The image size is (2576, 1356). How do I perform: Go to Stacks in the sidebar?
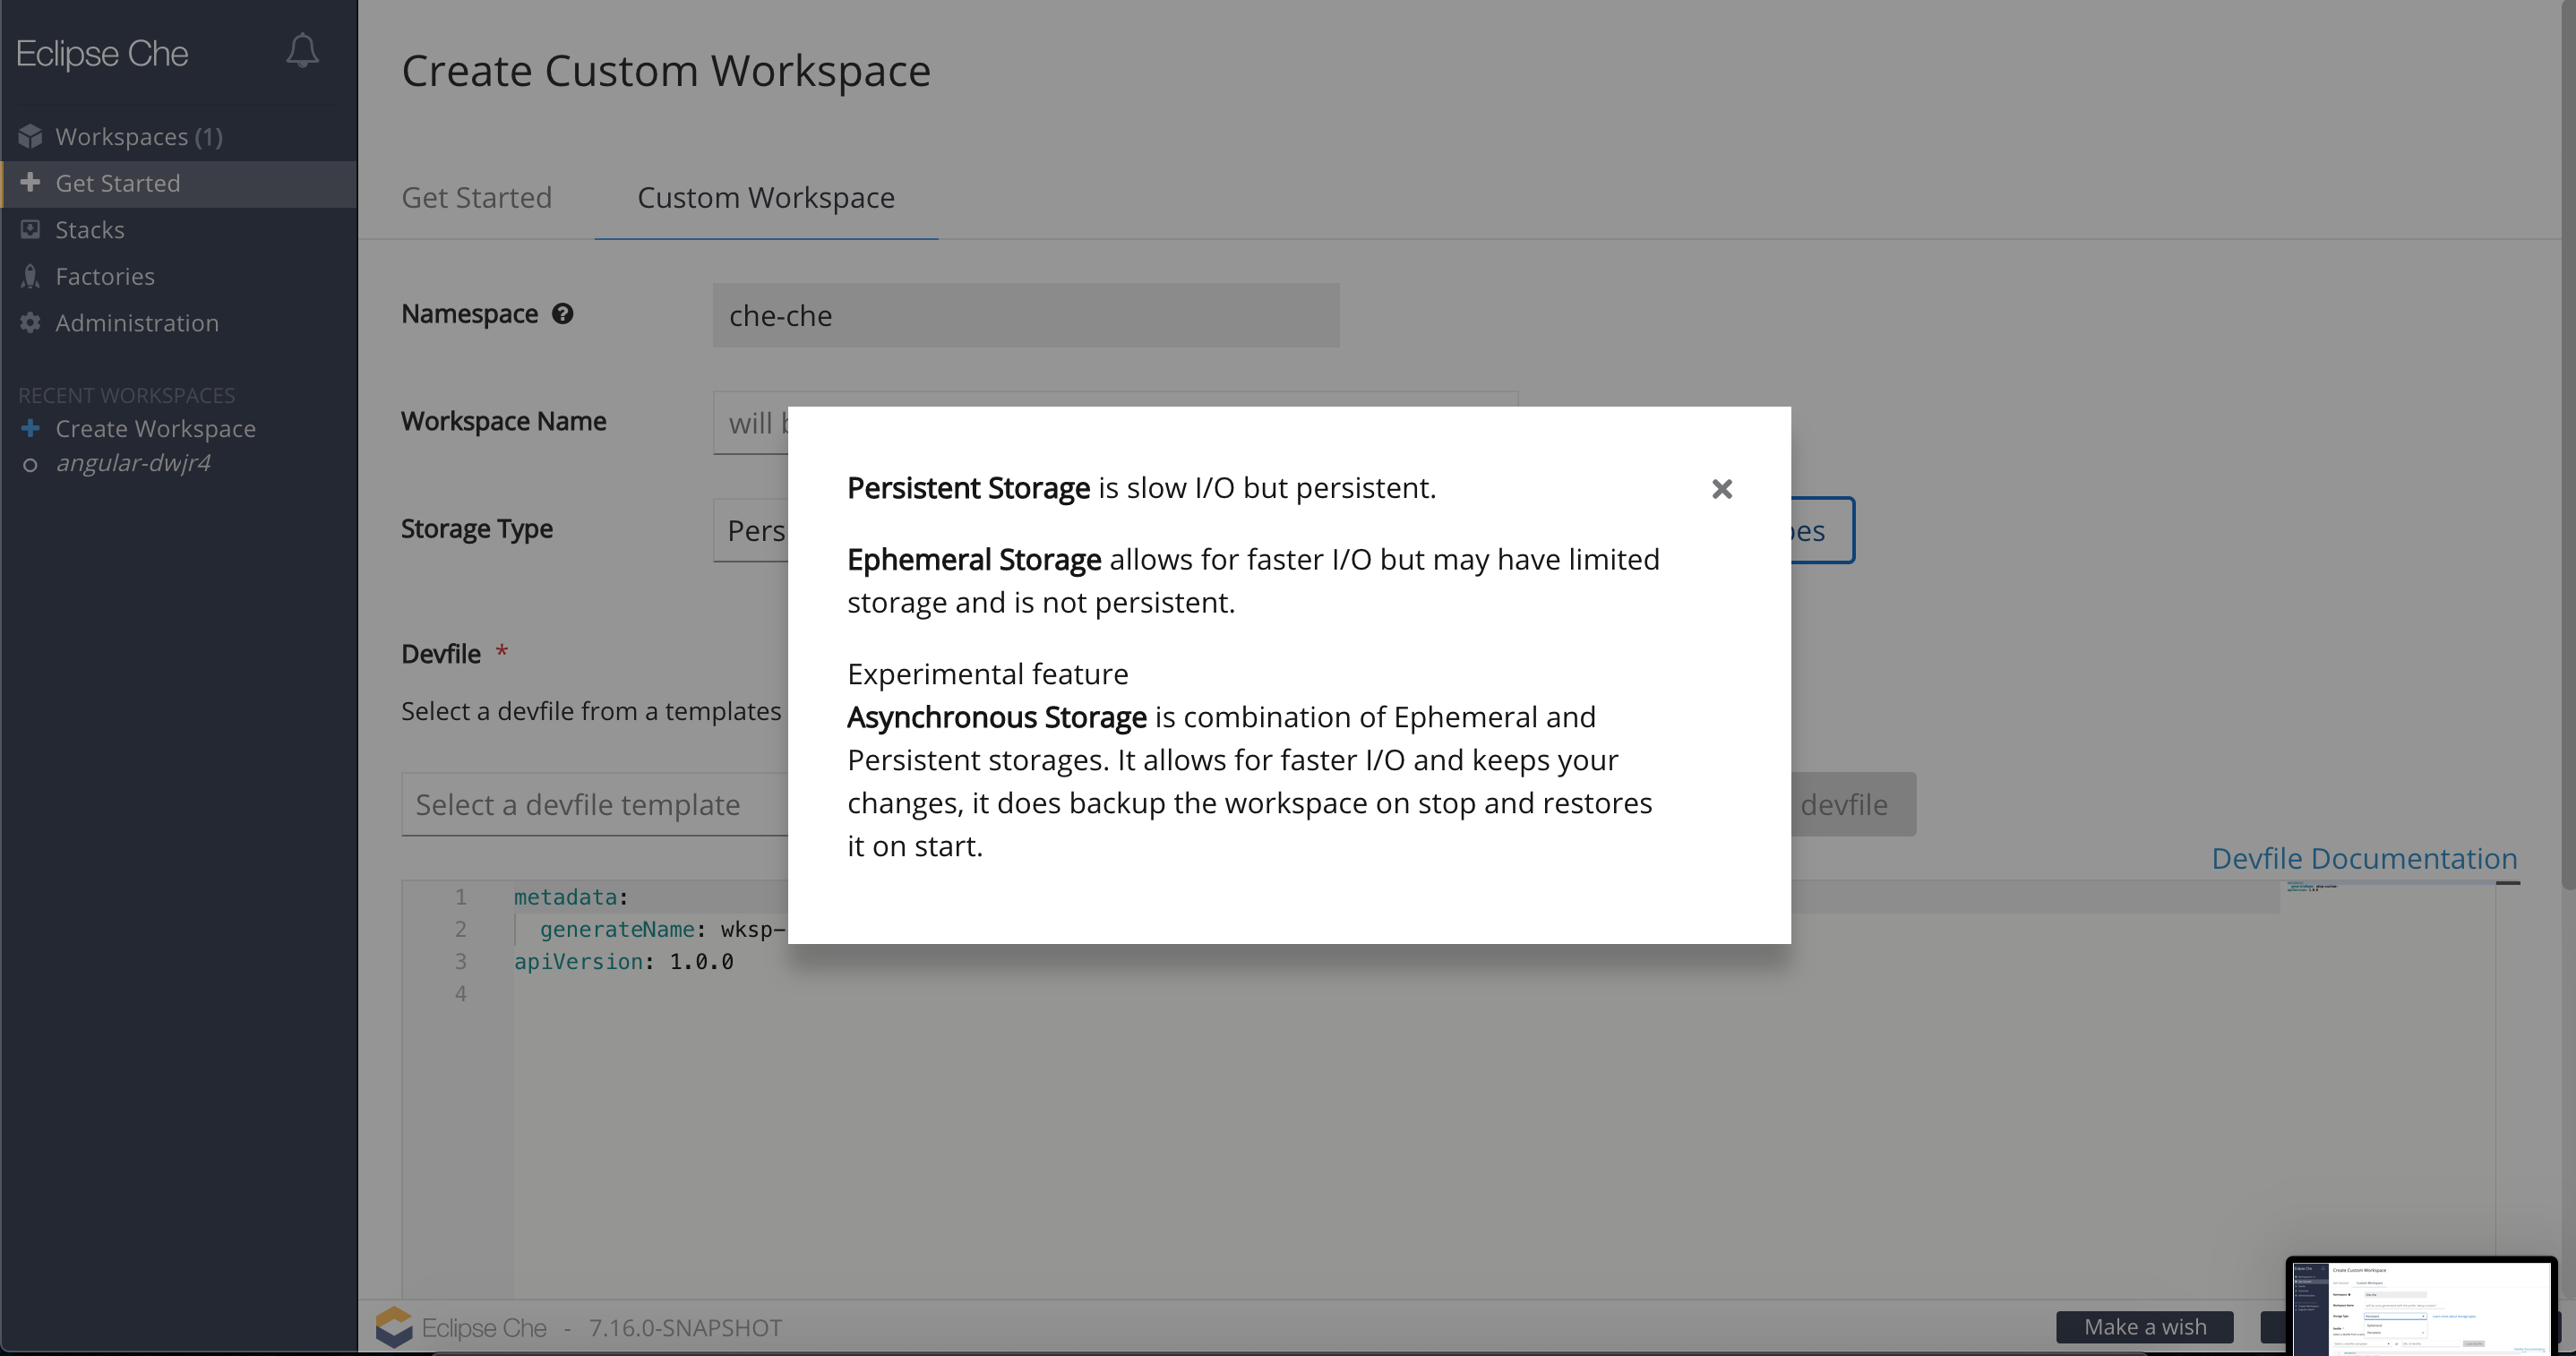coord(90,229)
